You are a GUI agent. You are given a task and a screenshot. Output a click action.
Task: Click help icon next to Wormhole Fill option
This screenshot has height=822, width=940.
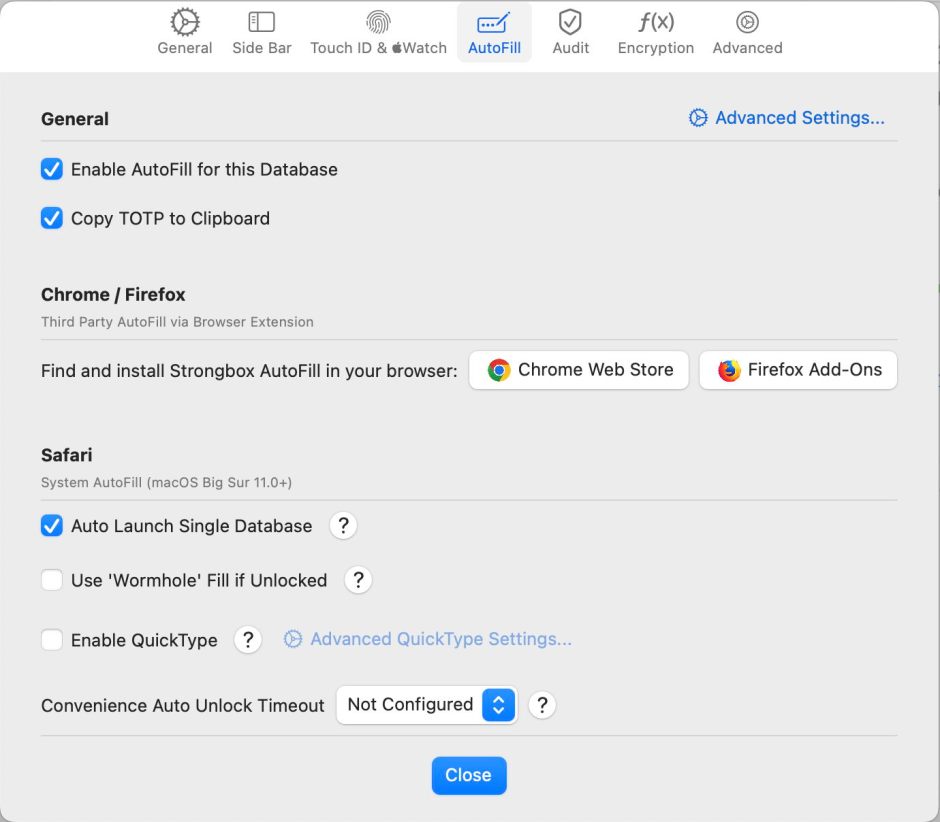pyautogui.click(x=358, y=580)
